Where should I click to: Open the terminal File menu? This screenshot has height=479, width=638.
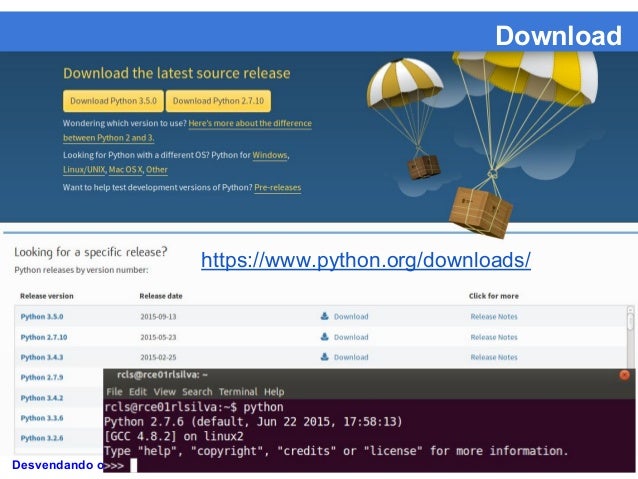click(x=114, y=392)
